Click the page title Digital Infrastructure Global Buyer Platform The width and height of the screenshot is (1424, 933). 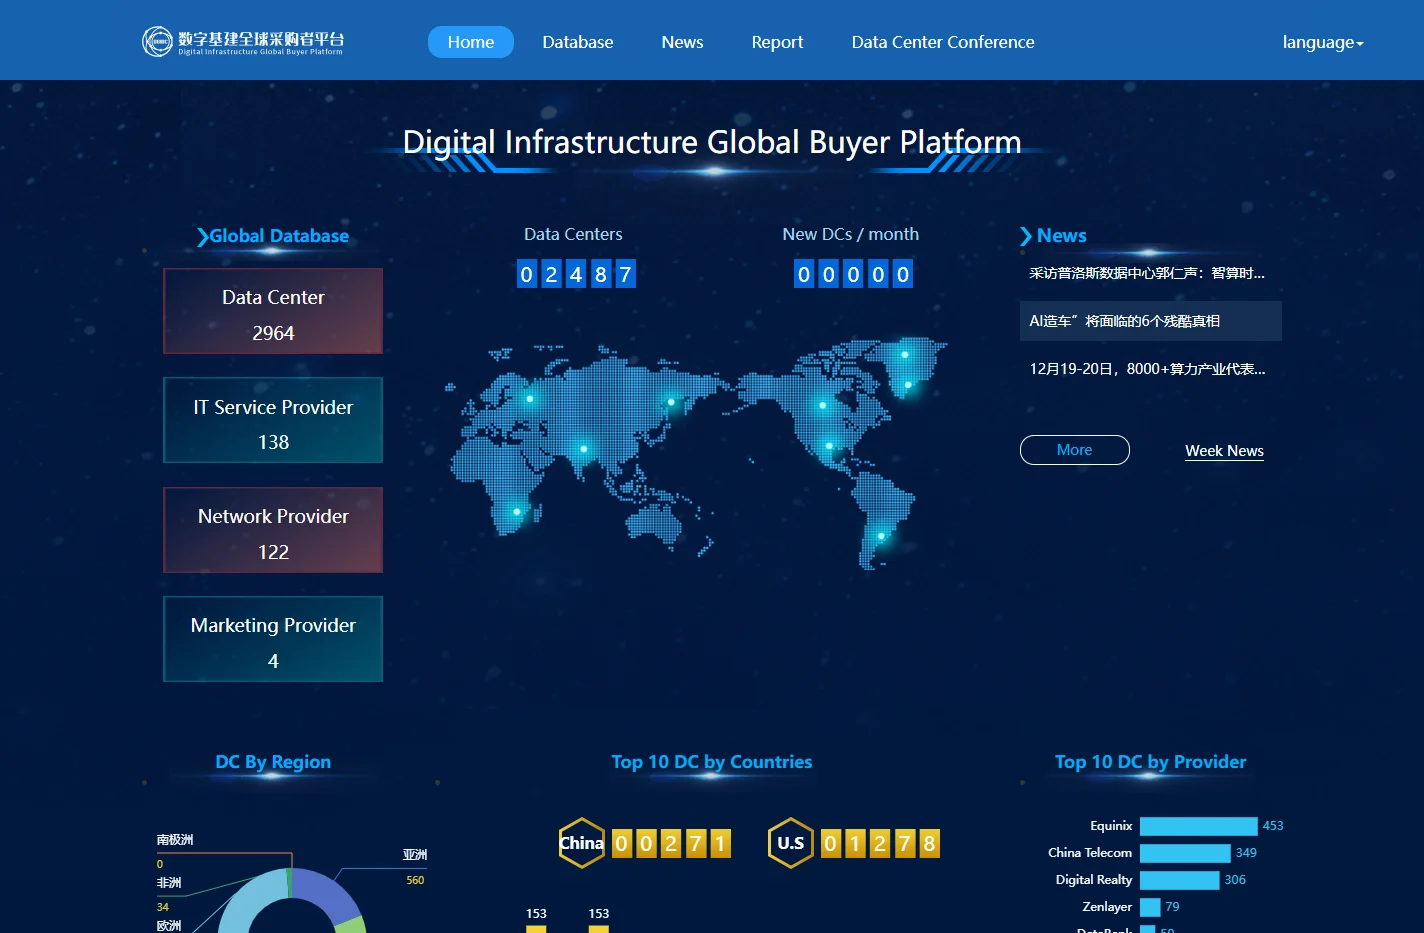click(x=712, y=142)
